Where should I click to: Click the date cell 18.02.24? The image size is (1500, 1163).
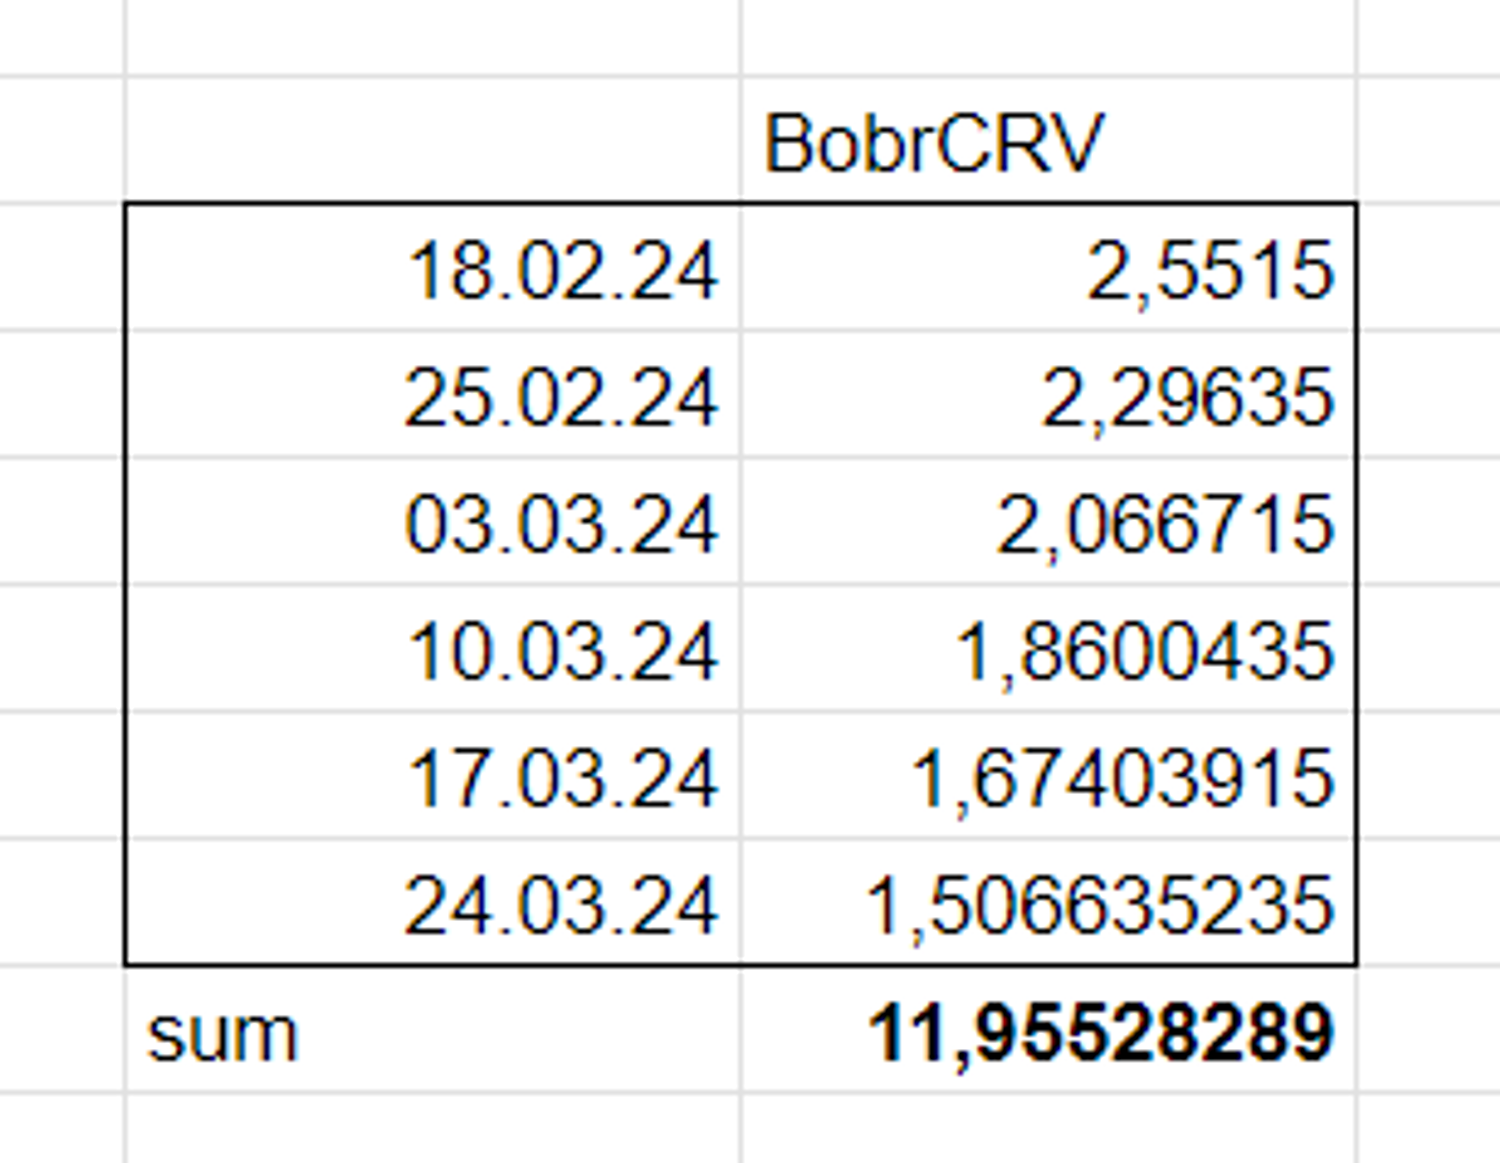(432, 268)
